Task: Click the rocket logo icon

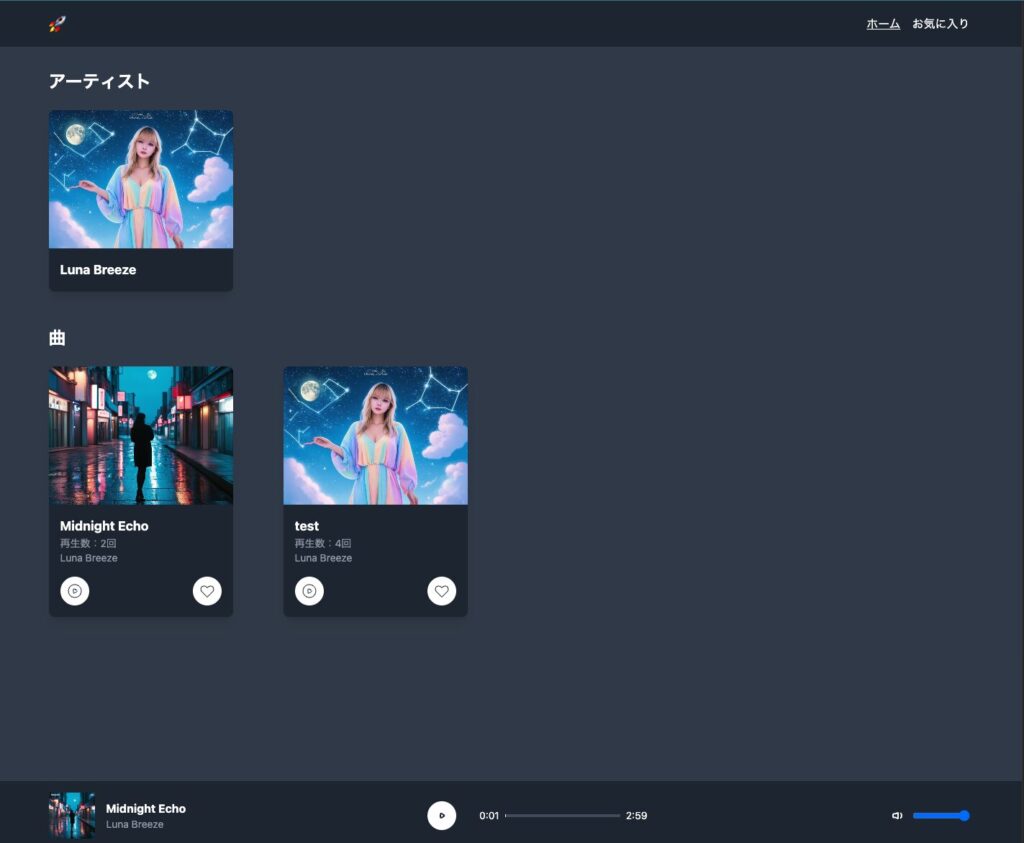Action: click(57, 24)
